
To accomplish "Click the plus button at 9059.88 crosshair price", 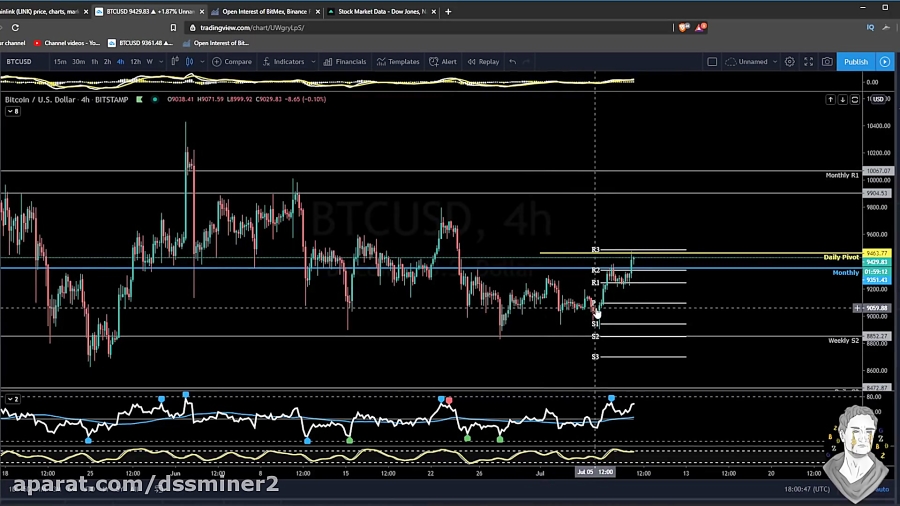I will click(857, 308).
